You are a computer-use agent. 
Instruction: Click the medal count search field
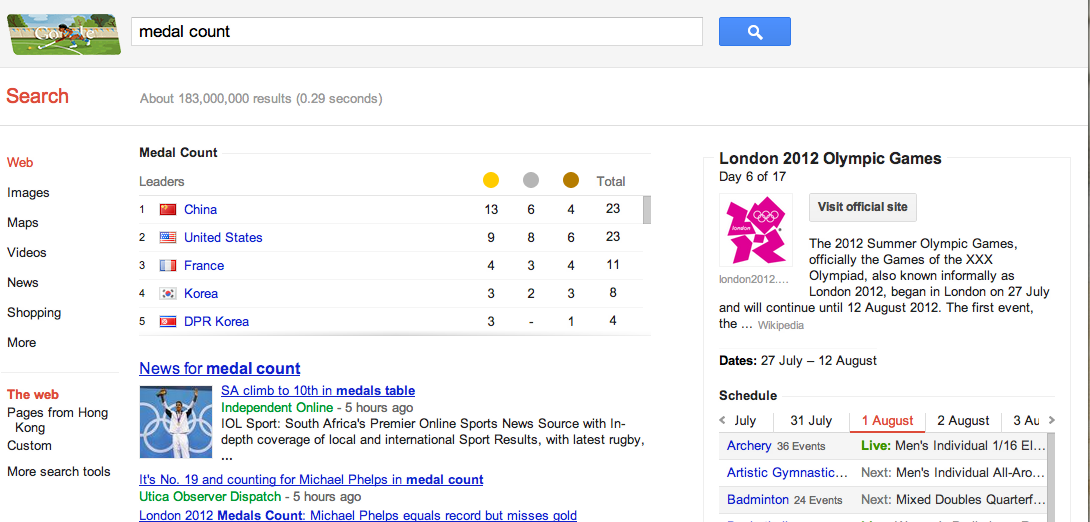tap(416, 32)
